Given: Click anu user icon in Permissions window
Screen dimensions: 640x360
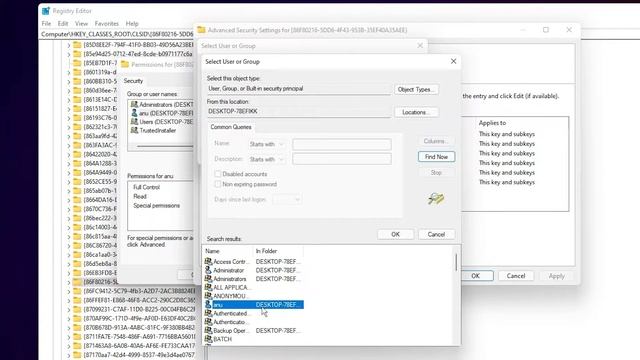Looking at the screenshot, I should click(x=134, y=113).
